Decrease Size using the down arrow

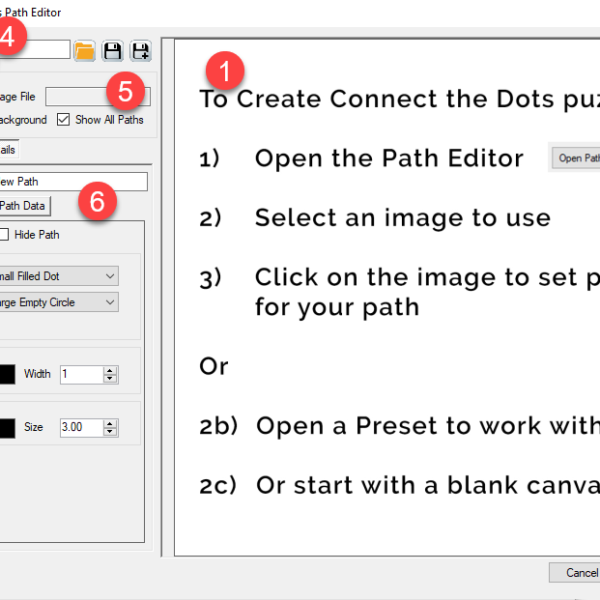[110, 432]
